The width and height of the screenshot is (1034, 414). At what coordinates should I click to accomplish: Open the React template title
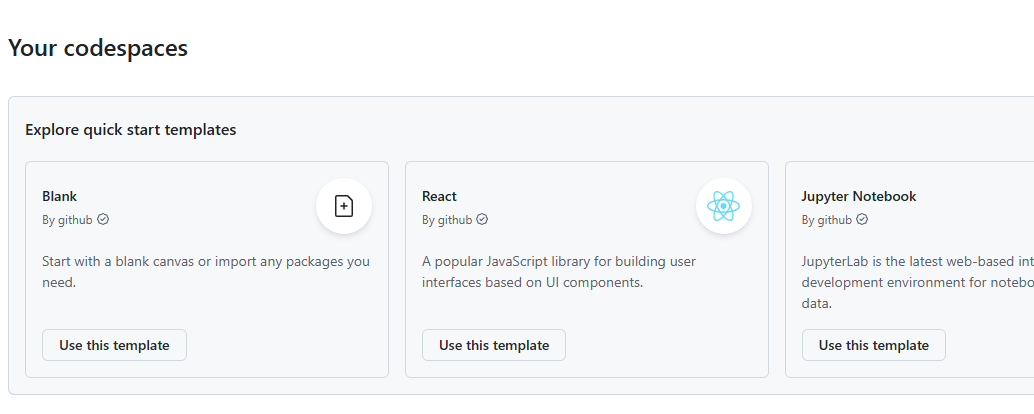tap(440, 196)
